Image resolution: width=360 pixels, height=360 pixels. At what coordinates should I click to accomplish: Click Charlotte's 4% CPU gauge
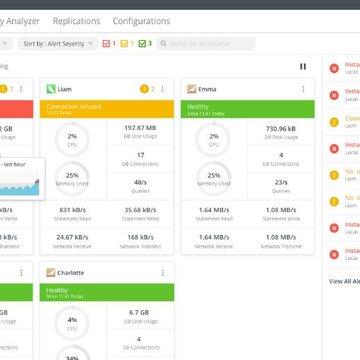point(72,323)
